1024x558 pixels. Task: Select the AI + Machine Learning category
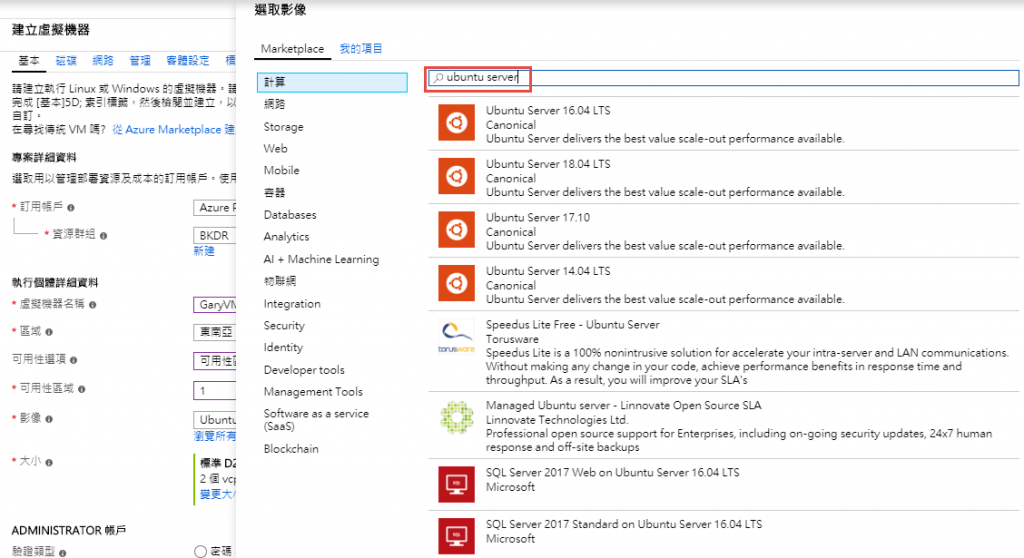321,259
